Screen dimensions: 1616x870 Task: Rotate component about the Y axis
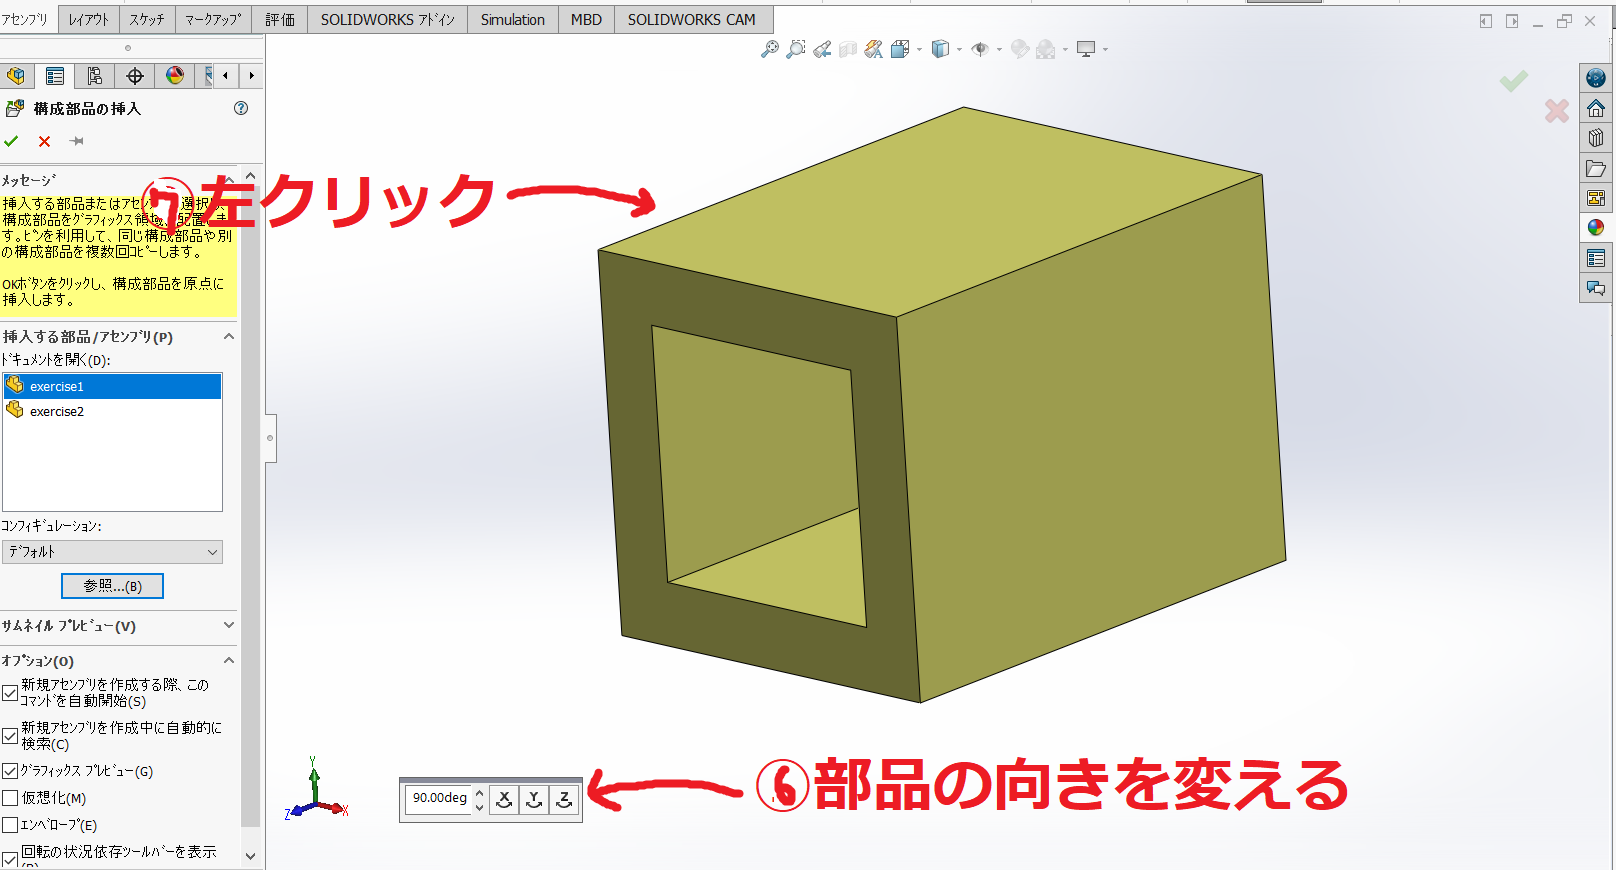pos(535,799)
